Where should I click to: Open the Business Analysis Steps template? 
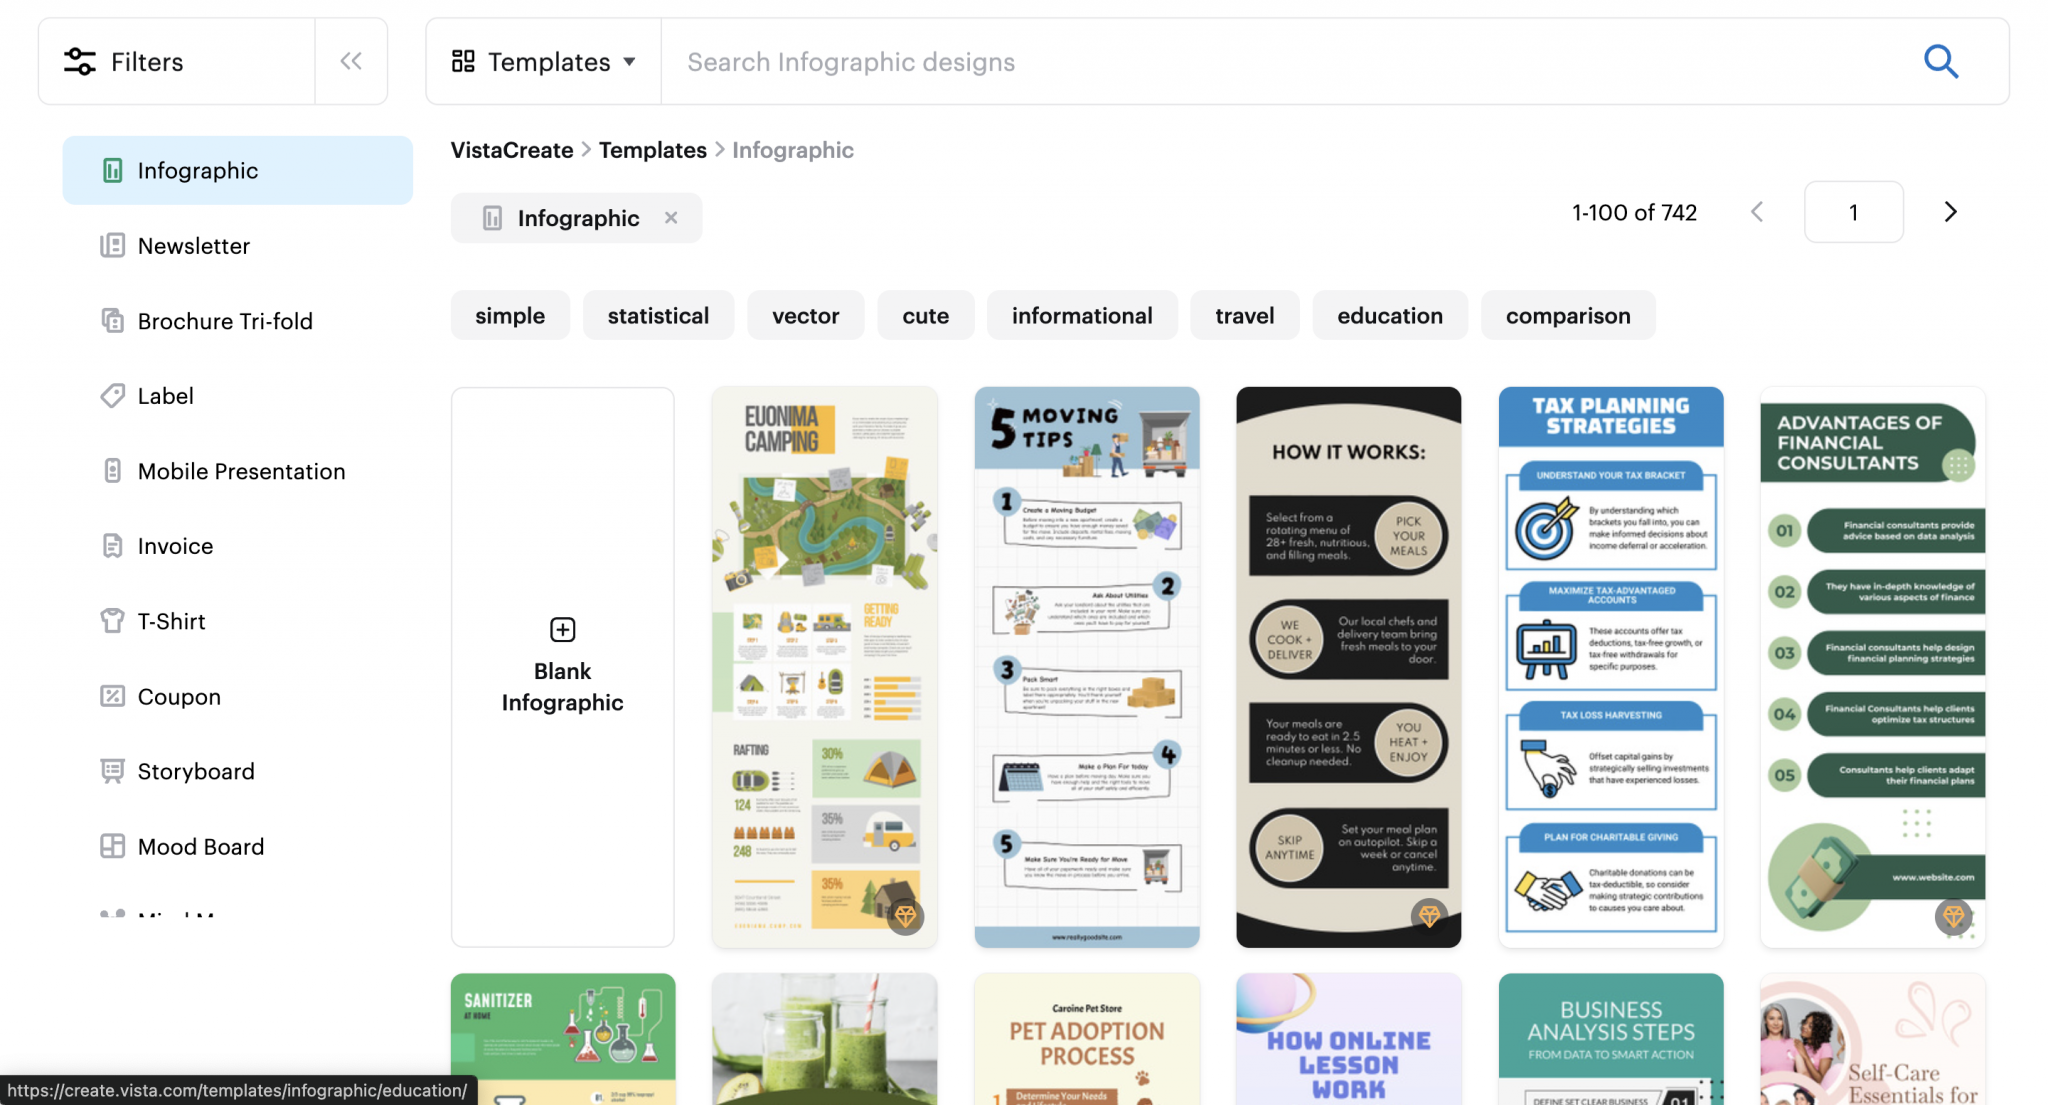(1611, 1039)
